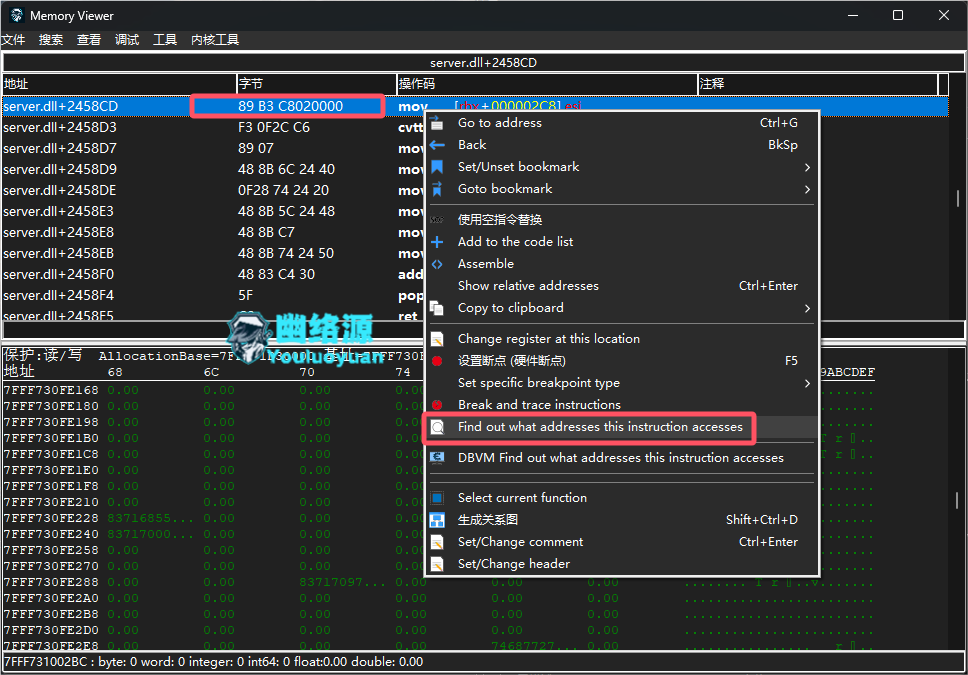This screenshot has height=675, width=968.
Task: Click the Select current function icon
Action: 437,498
